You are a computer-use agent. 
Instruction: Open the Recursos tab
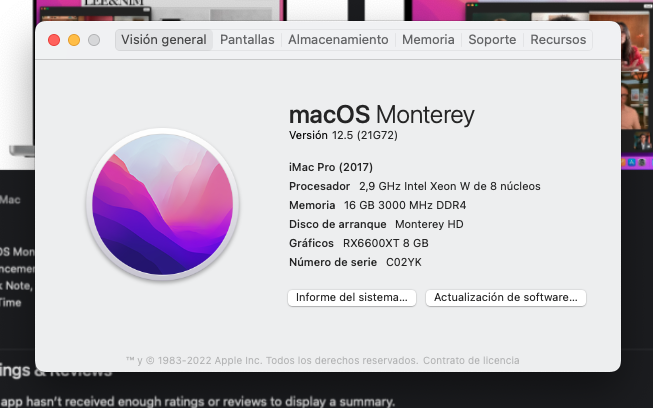558,40
